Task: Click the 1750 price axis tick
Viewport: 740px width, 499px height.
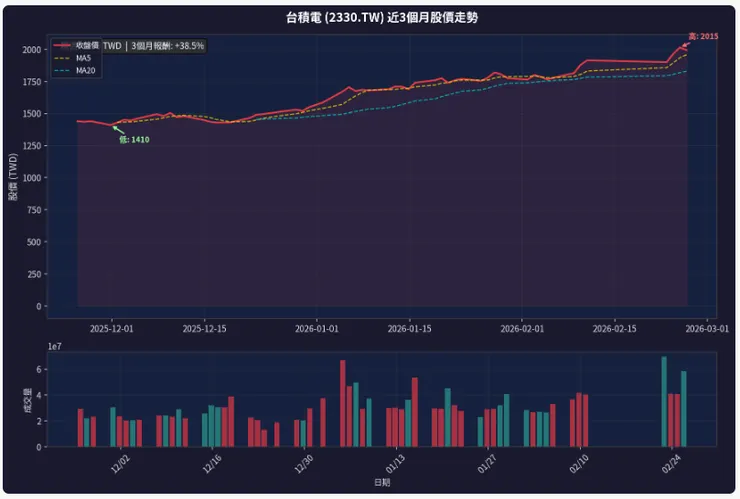Action: pos(32,82)
